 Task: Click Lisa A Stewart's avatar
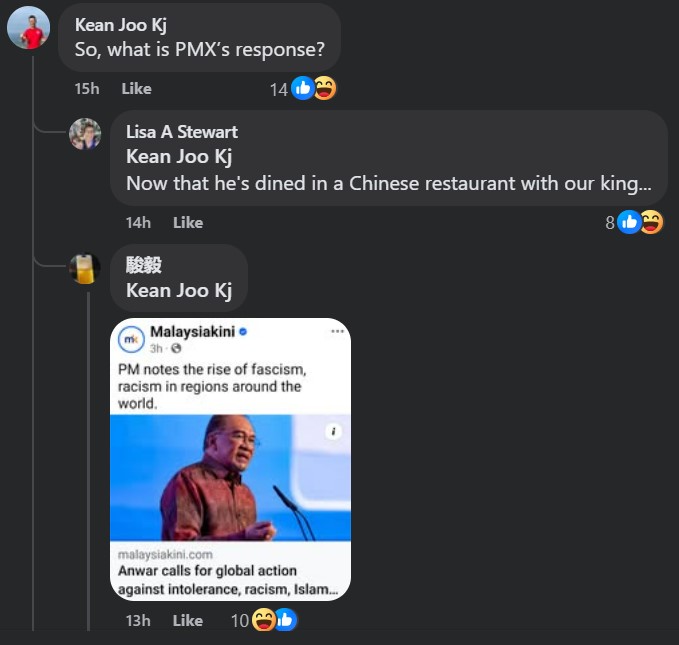tap(85, 133)
